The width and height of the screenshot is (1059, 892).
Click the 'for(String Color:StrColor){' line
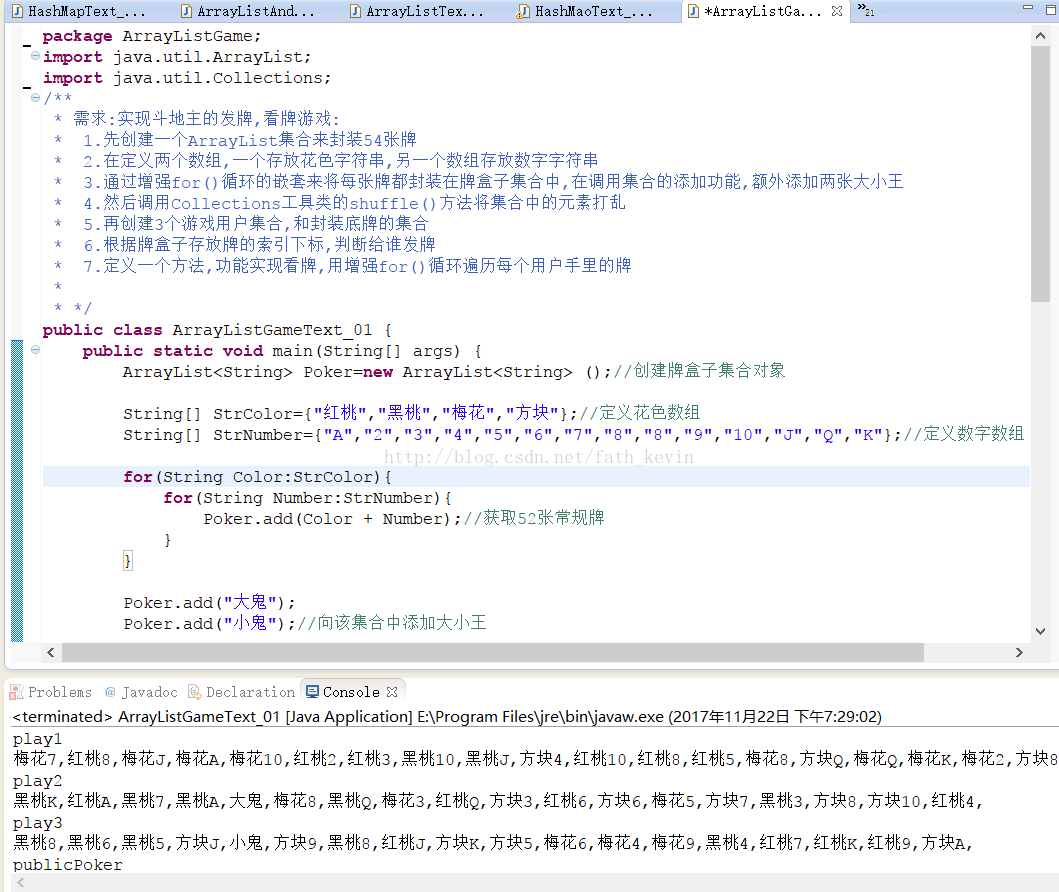pos(257,477)
